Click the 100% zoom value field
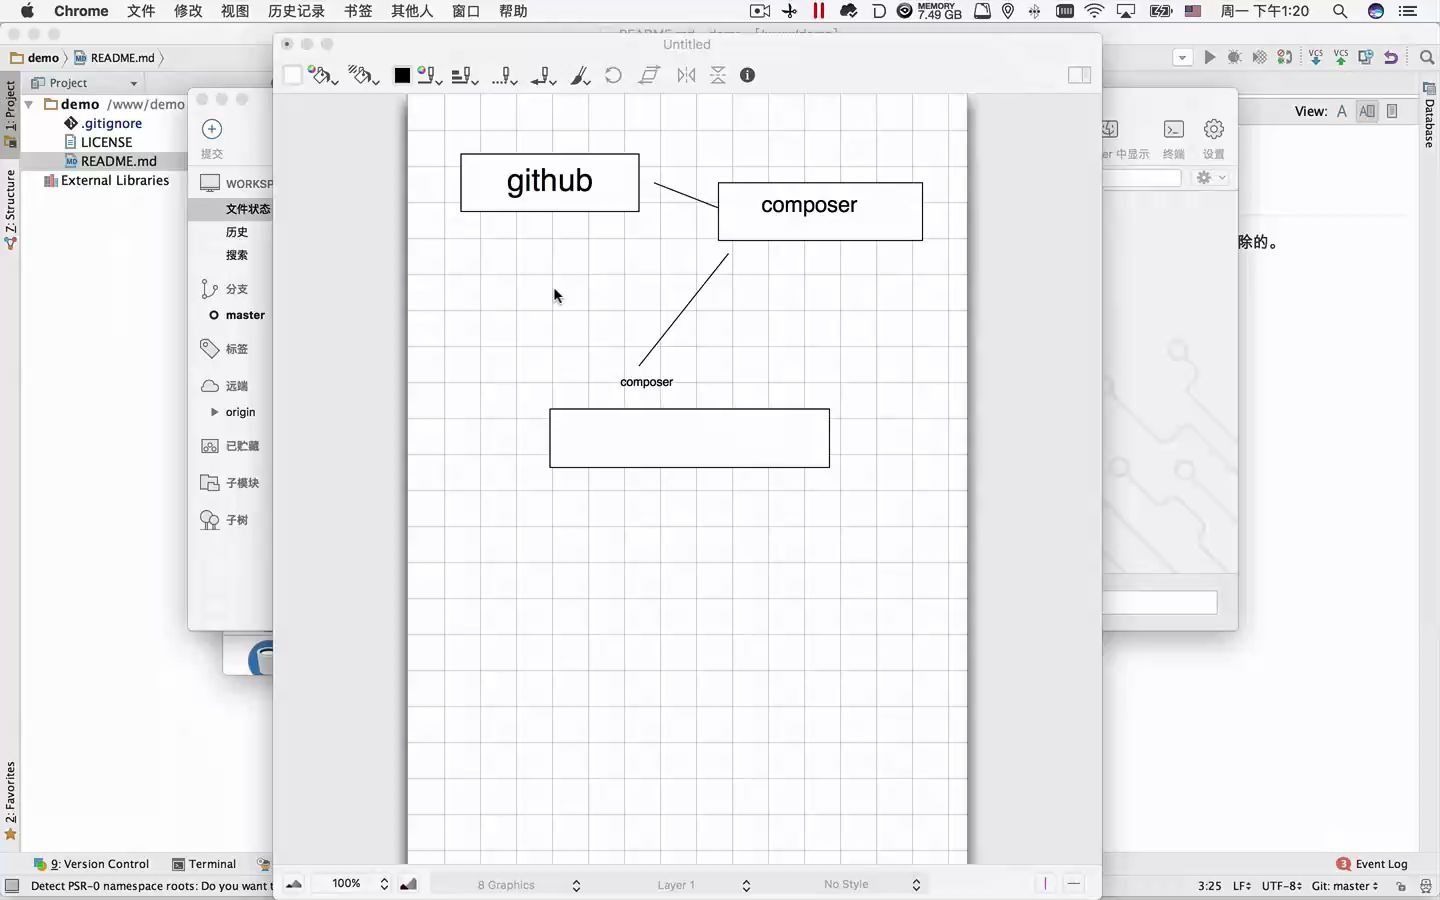The image size is (1440, 900). (346, 884)
